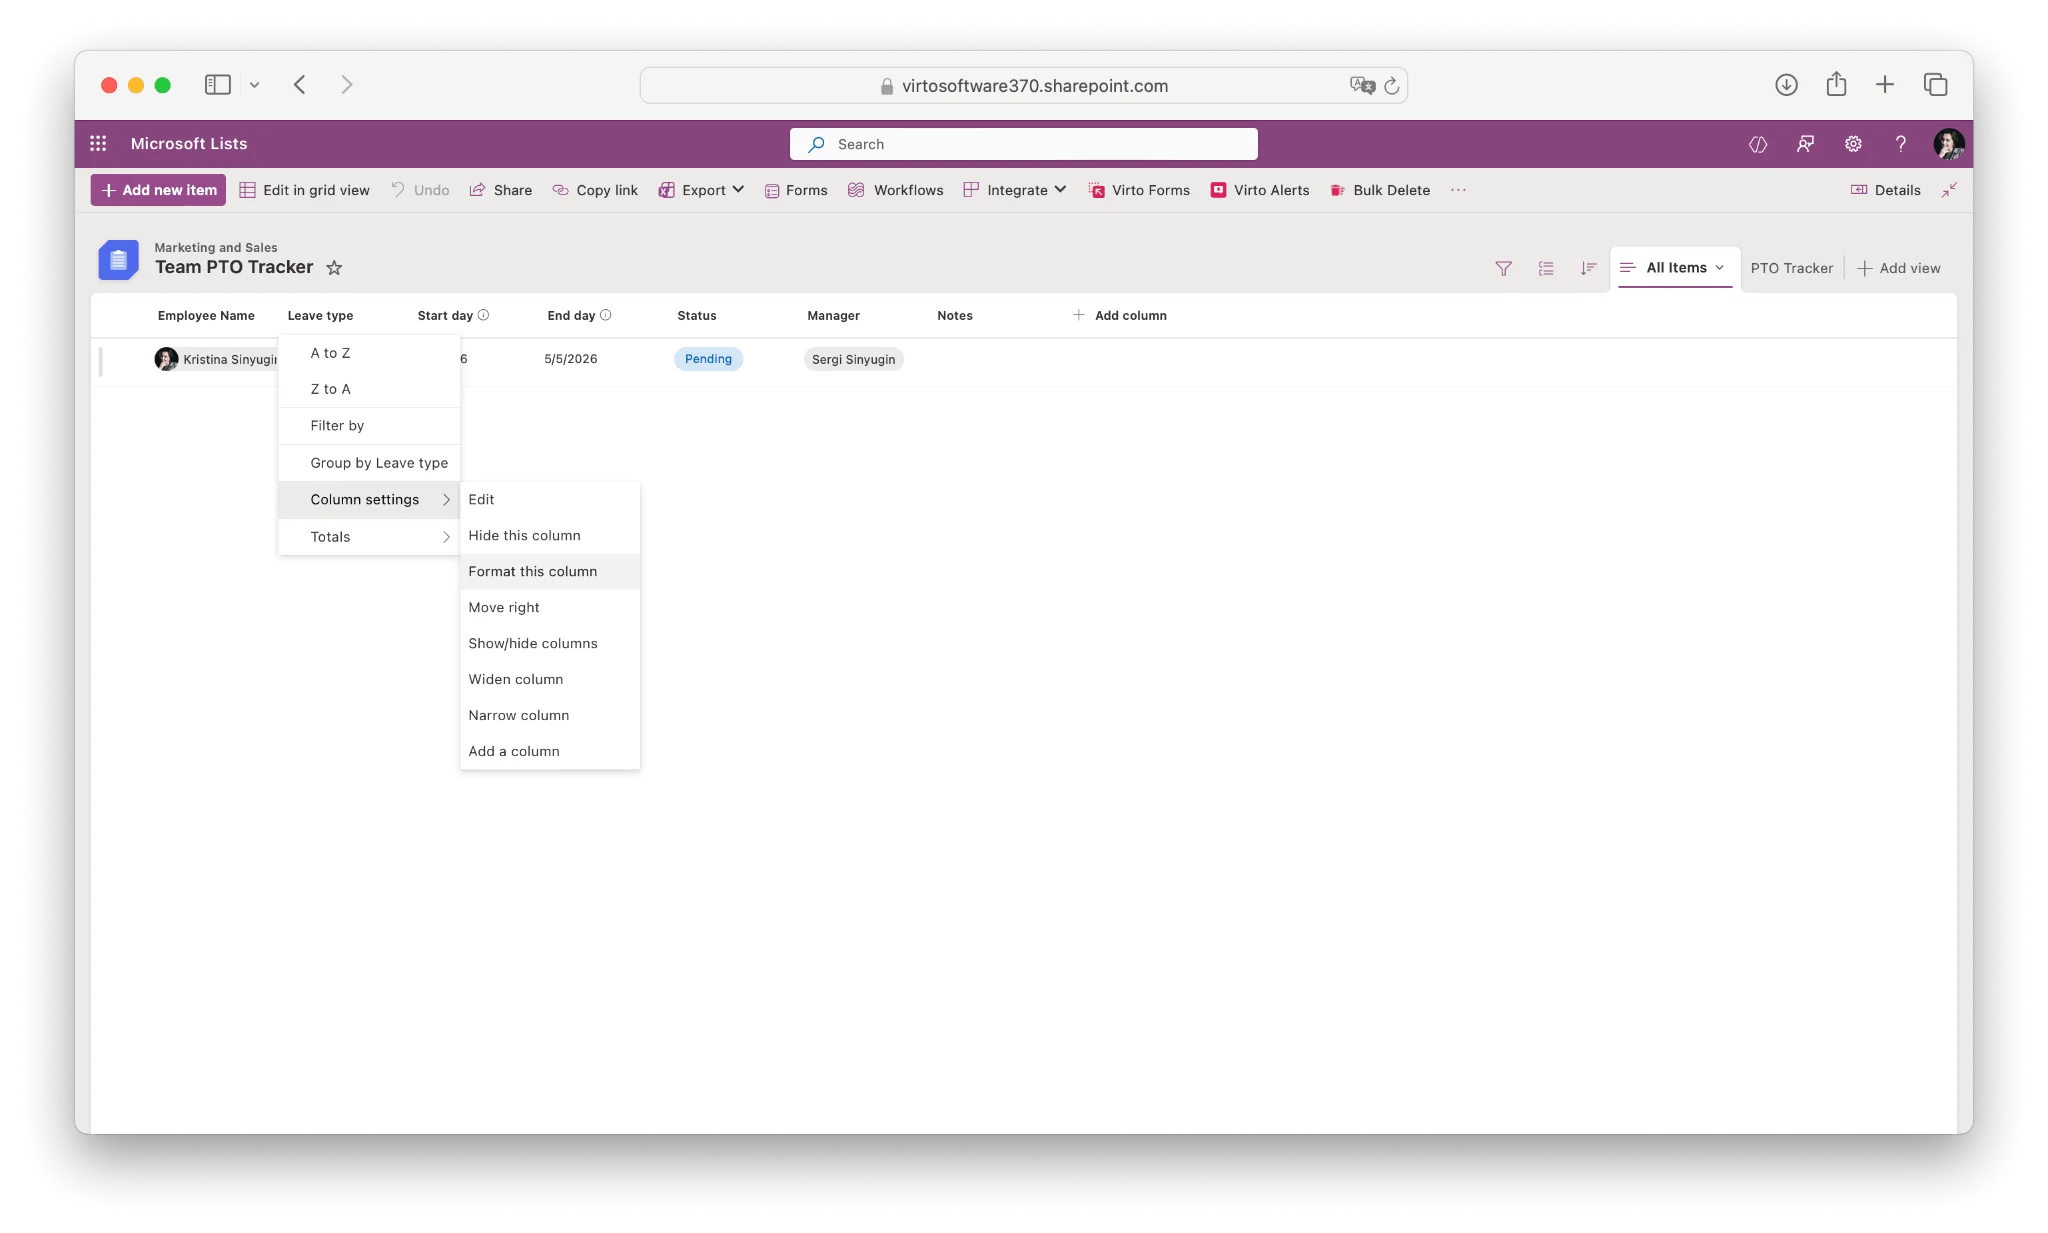Image resolution: width=2048 pixels, height=1233 pixels.
Task: Click the filter funnel icon
Action: coord(1503,268)
